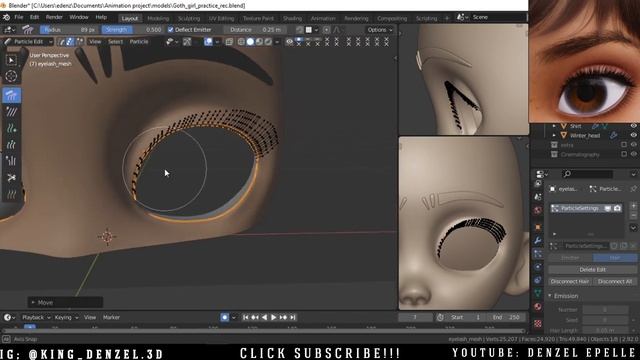Switch to Tip particle select mode
This screenshot has height=360, width=640.
point(79,42)
